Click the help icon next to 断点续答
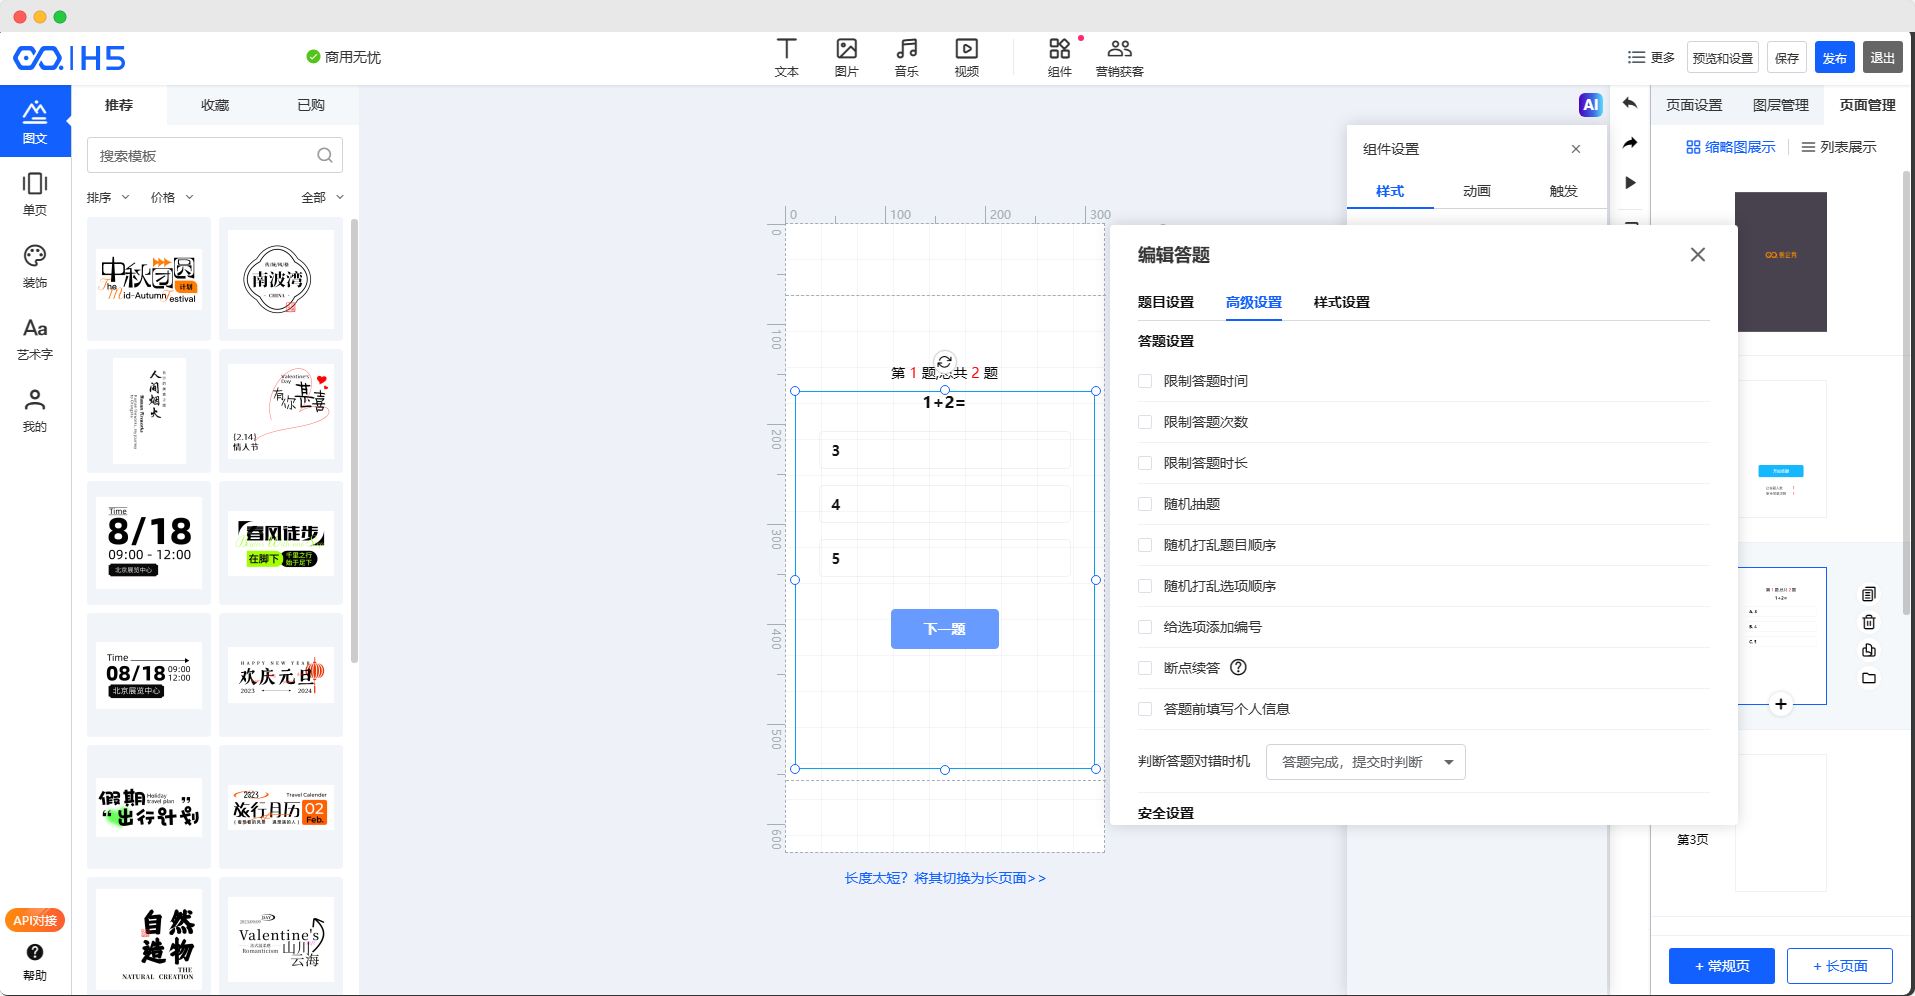The width and height of the screenshot is (1915, 996). (1238, 668)
